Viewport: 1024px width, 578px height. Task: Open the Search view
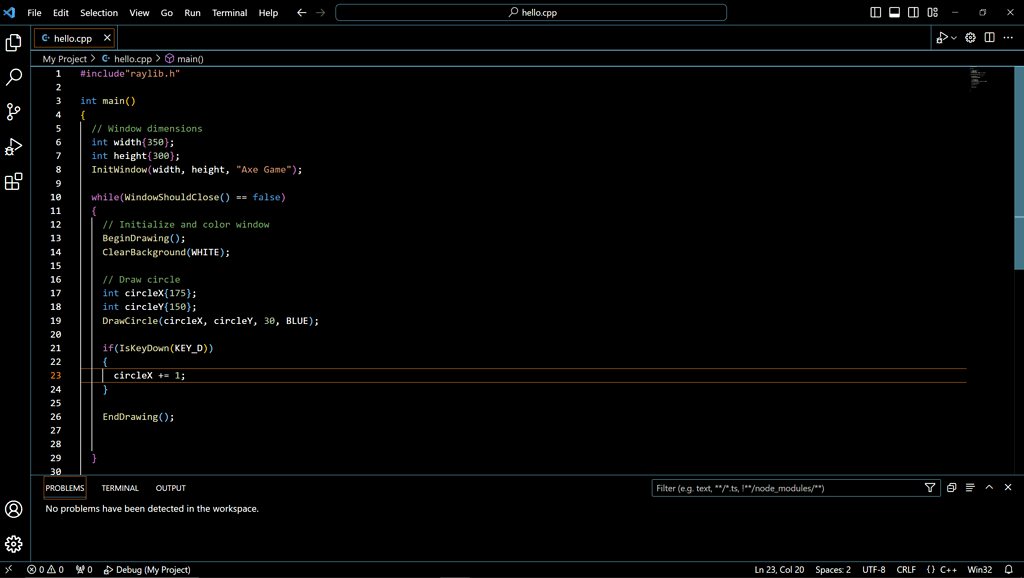click(13, 75)
